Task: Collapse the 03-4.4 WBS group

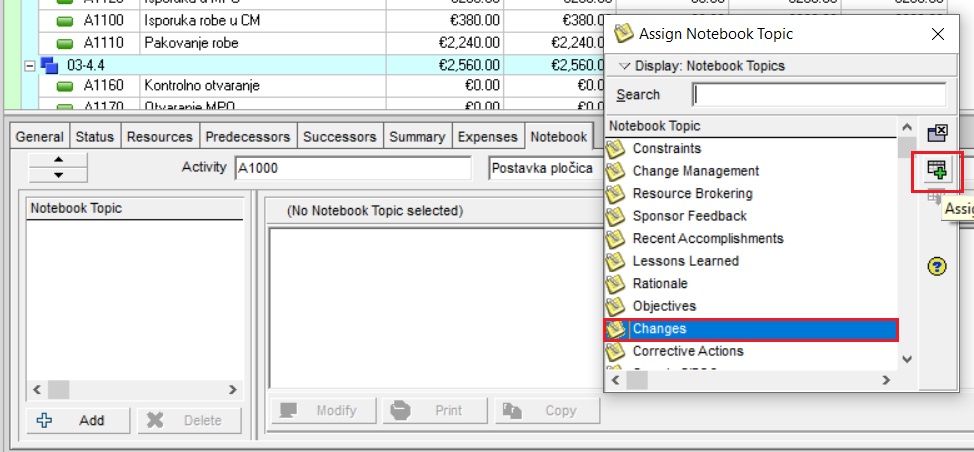Action: coord(30,65)
